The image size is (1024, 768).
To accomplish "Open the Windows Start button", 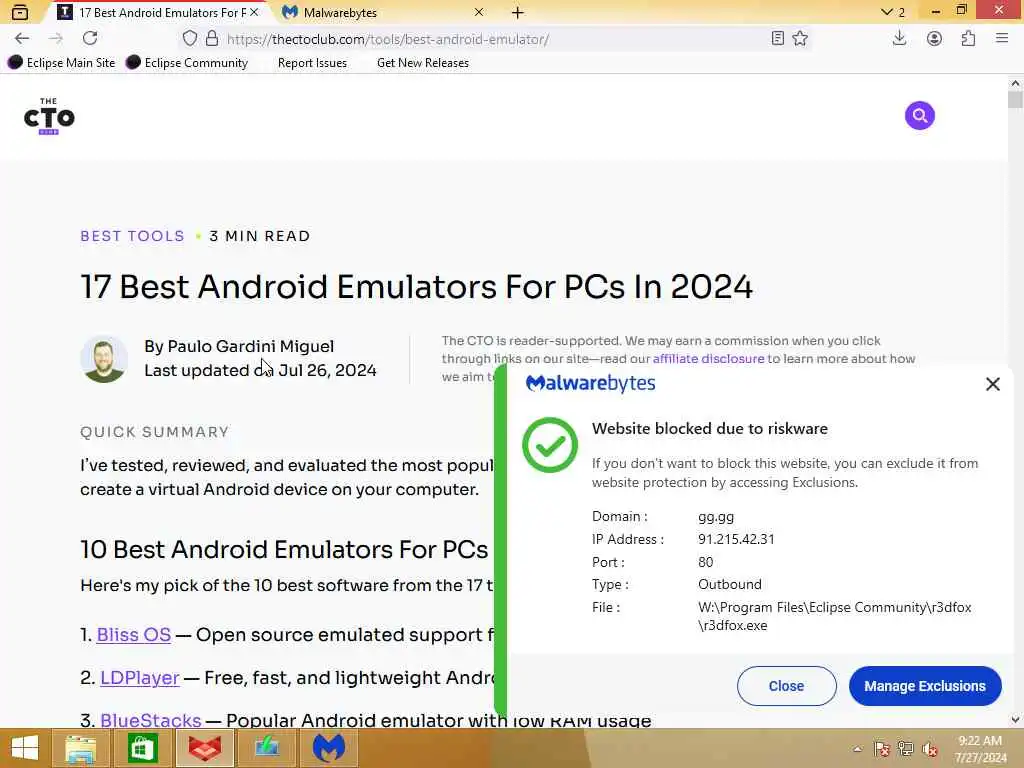I will coord(25,748).
